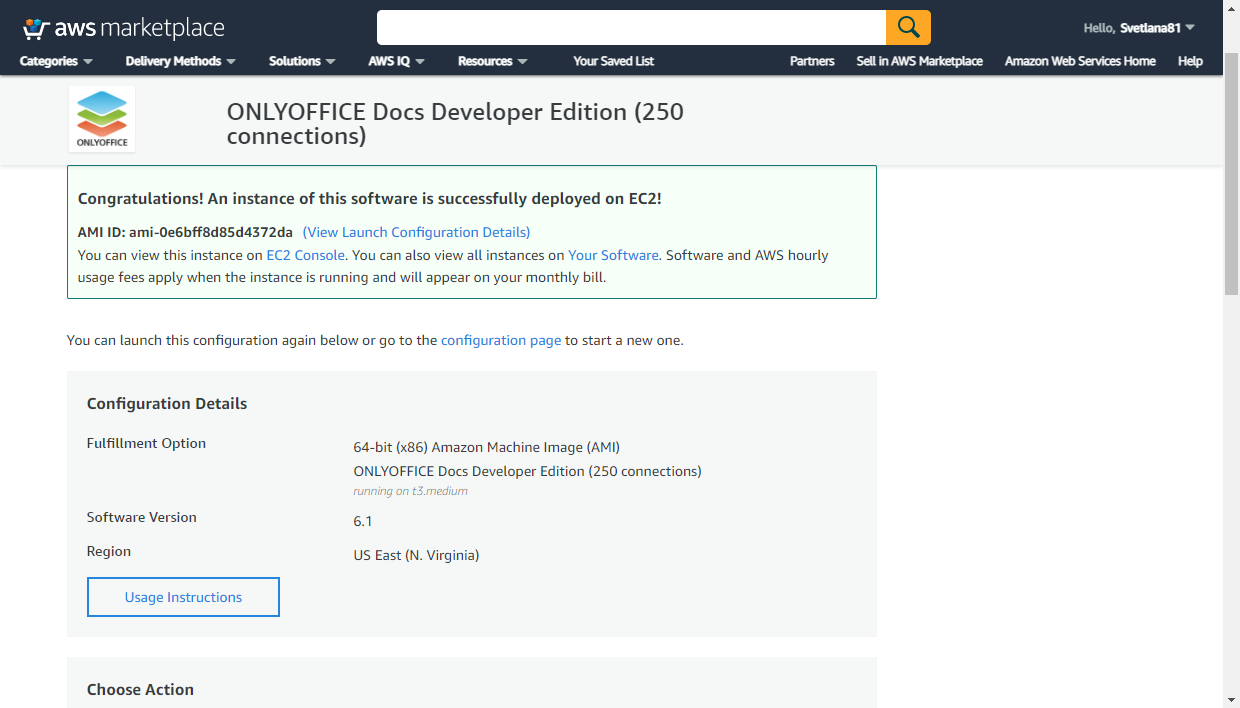Viewport: 1240px width, 708px height.
Task: Click the orange search magnifier icon
Action: (908, 27)
